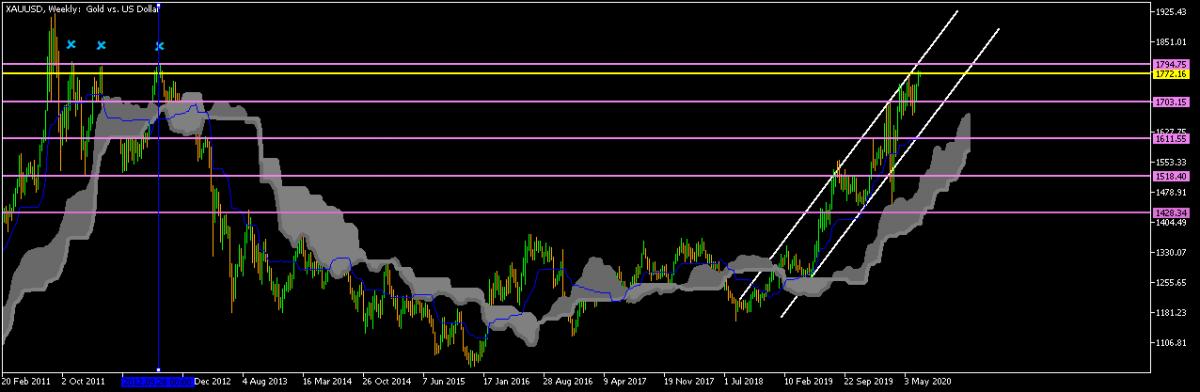
Task: Click the first blue X marker
Action: click(71, 45)
